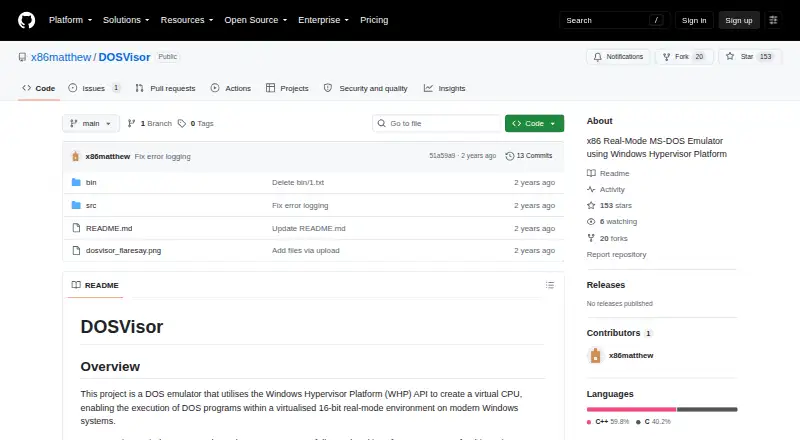Expand the Enterprise menu
The height and width of the screenshot is (440, 800).
(x=323, y=20)
